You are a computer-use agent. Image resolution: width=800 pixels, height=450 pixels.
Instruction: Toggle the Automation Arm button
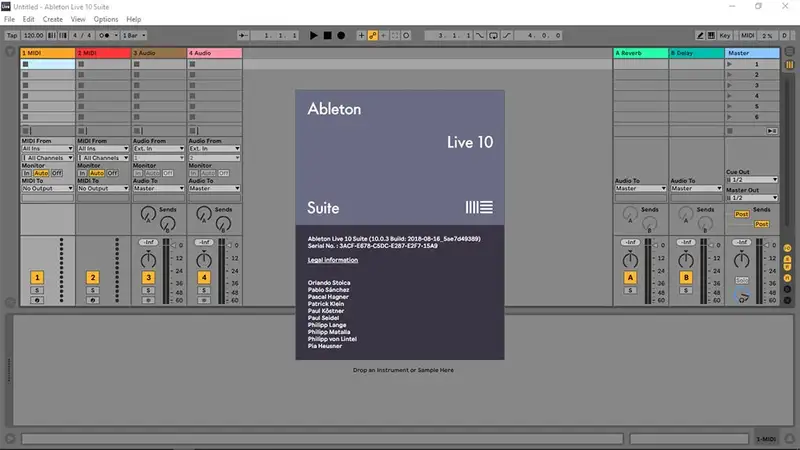tap(372, 35)
